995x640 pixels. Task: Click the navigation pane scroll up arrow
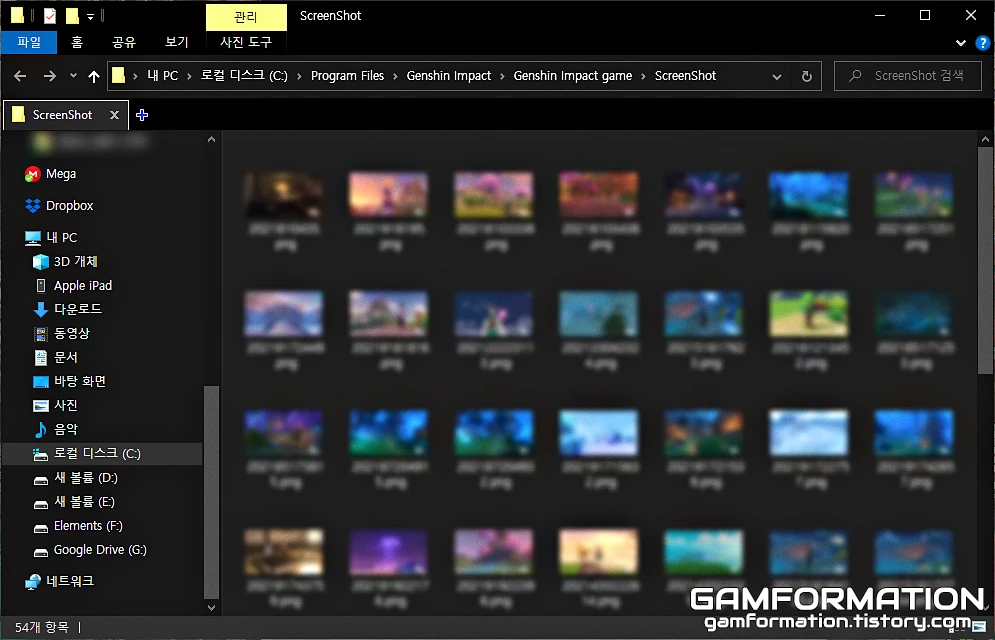click(211, 139)
